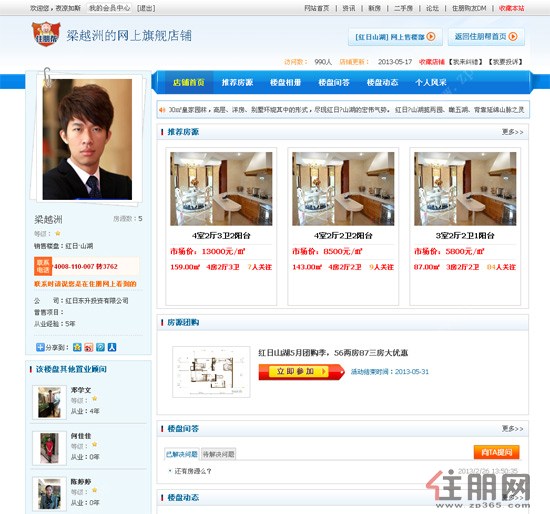Viewport: 550px width, 514px height.
Task: Open 店铺首页 navigation tab
Action: click(x=189, y=82)
